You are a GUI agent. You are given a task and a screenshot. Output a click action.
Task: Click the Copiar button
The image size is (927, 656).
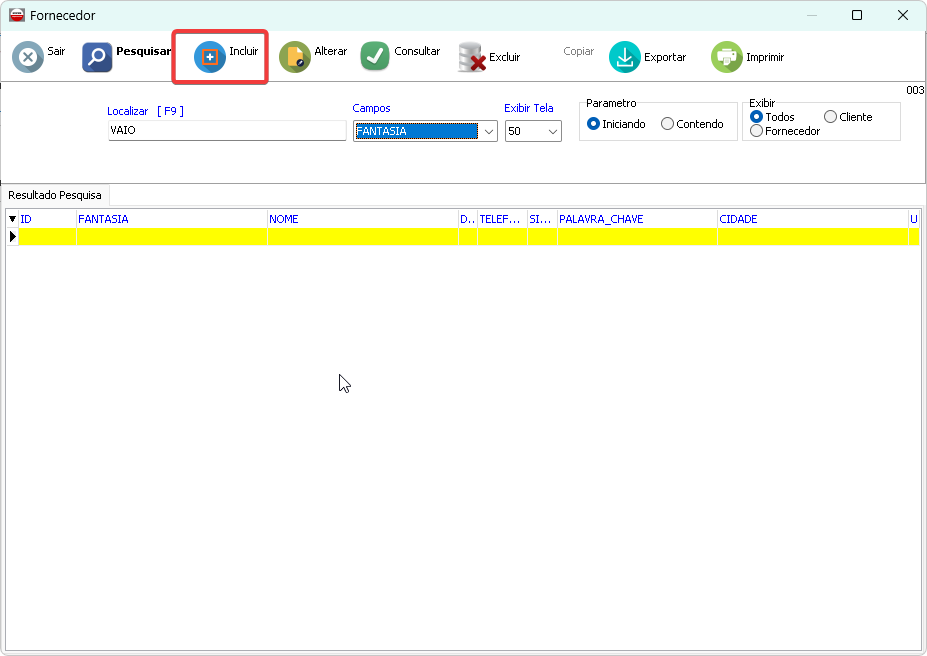click(x=578, y=52)
